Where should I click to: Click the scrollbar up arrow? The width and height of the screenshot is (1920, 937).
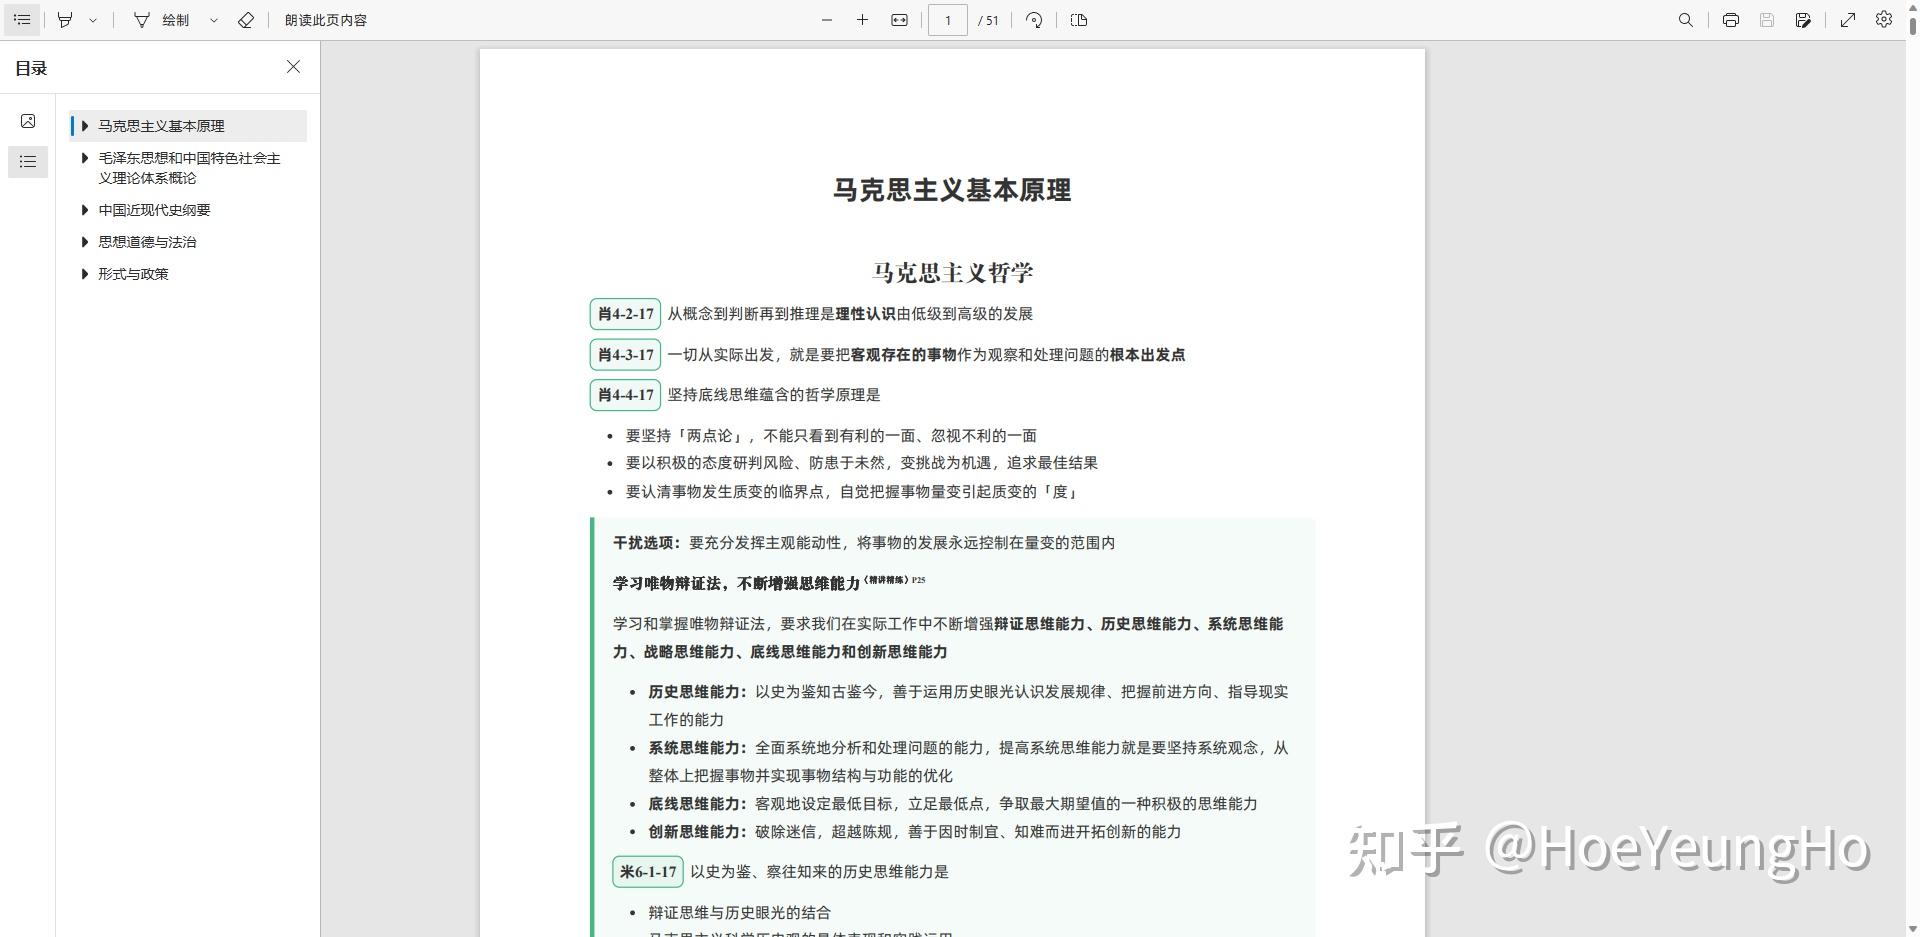pos(1913,7)
